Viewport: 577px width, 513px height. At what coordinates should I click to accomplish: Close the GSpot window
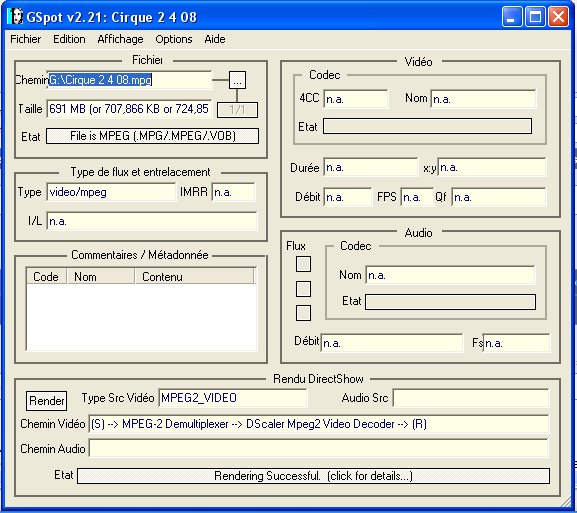(x=558, y=17)
